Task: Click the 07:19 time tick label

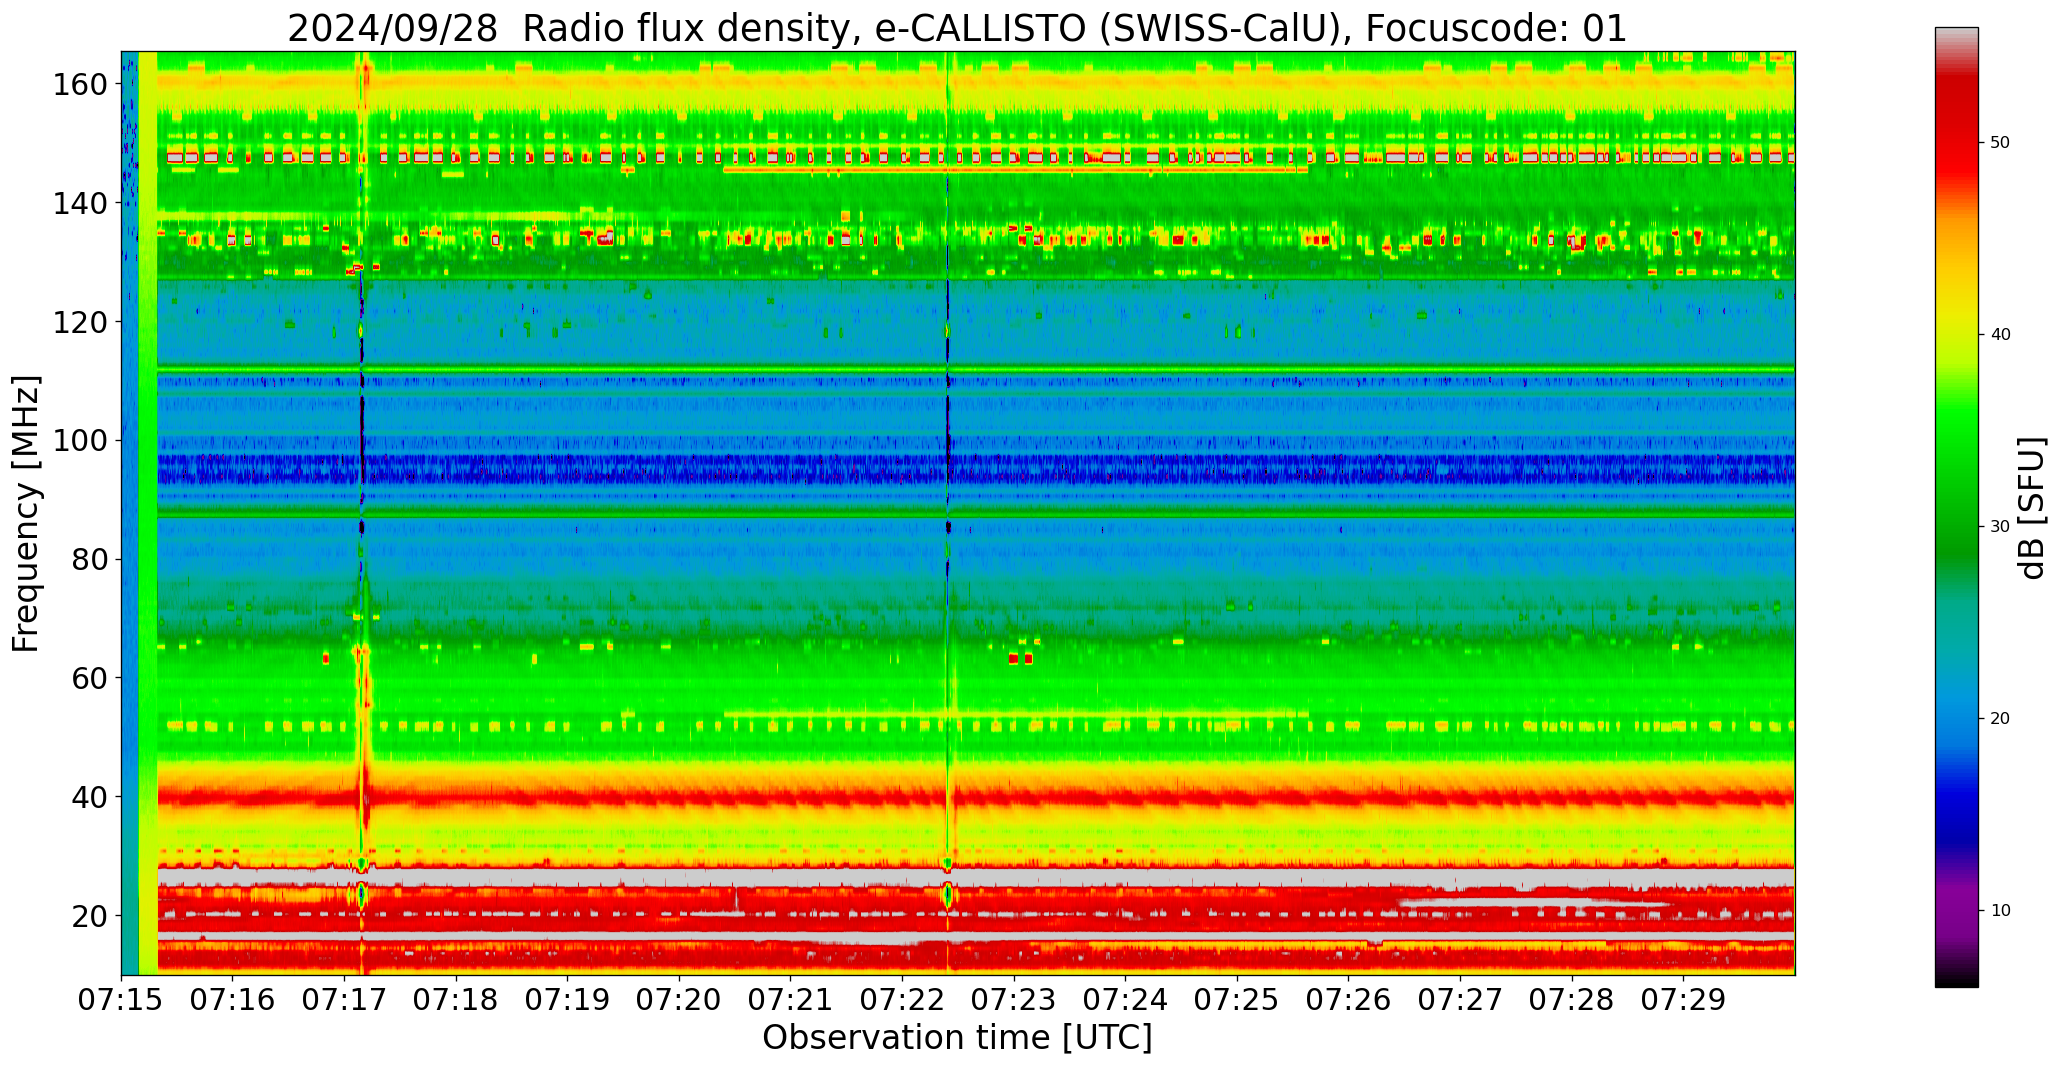Action: point(568,999)
